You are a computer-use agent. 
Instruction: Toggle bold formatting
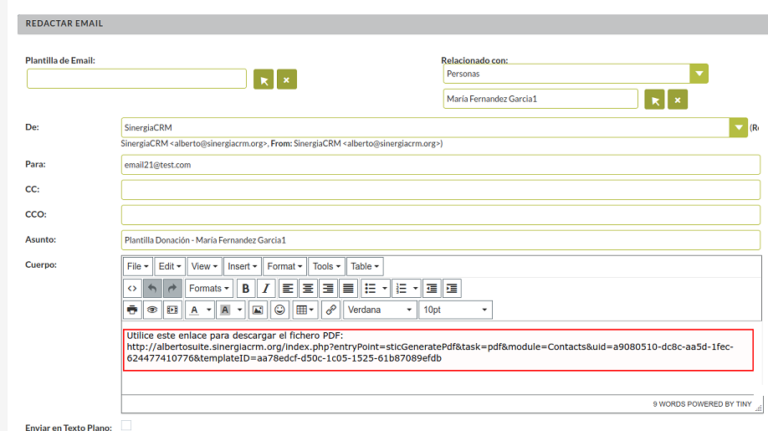point(246,288)
